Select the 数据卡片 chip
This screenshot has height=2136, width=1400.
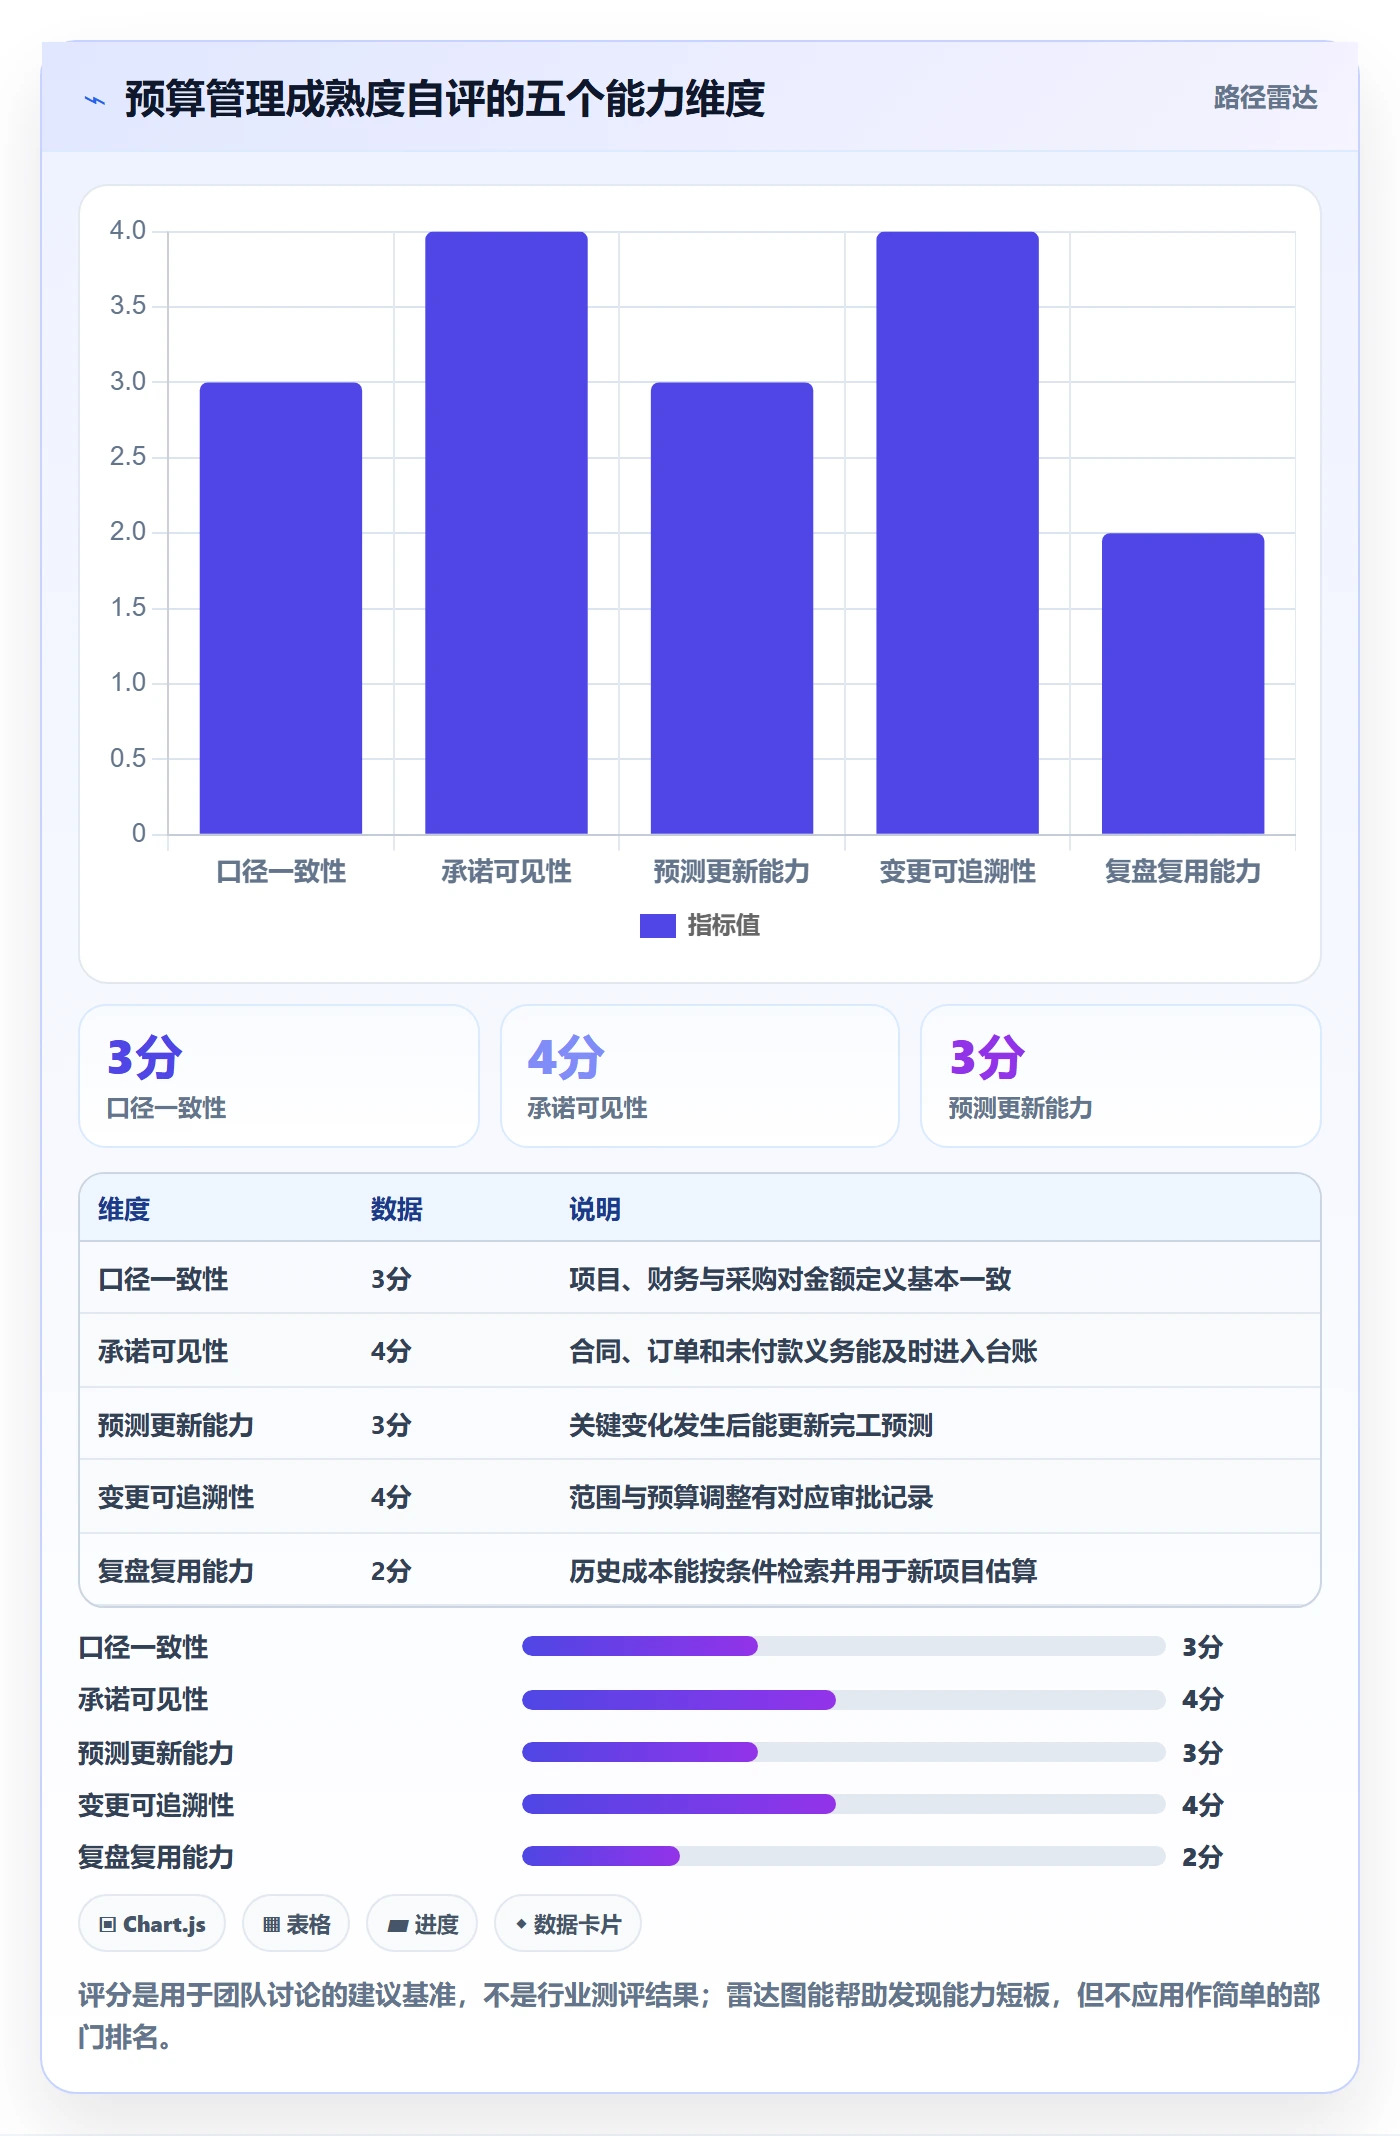tap(568, 1923)
